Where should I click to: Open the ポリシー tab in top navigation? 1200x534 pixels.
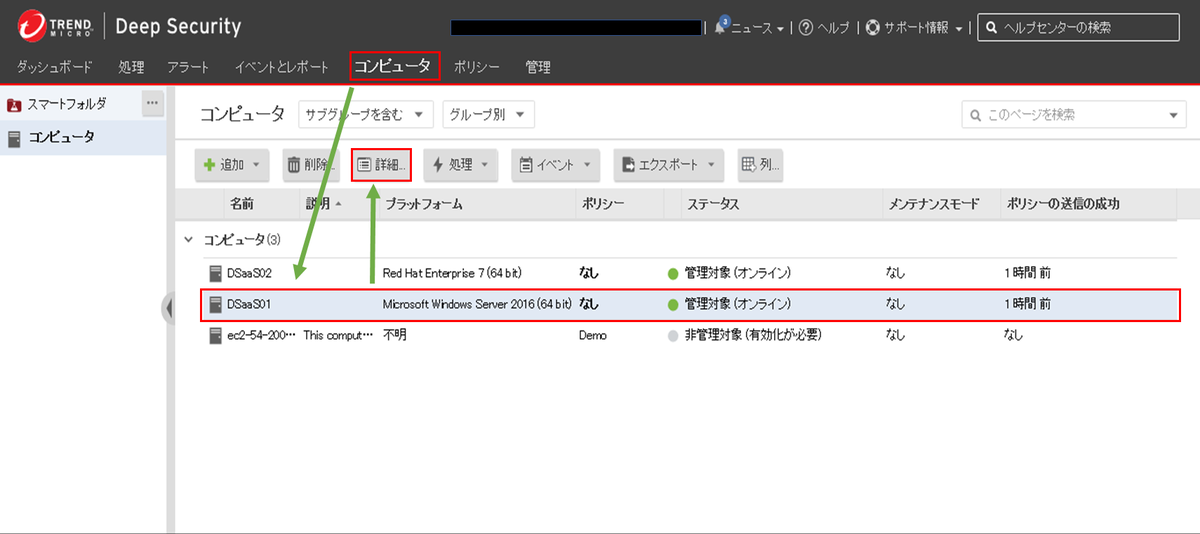pos(477,67)
